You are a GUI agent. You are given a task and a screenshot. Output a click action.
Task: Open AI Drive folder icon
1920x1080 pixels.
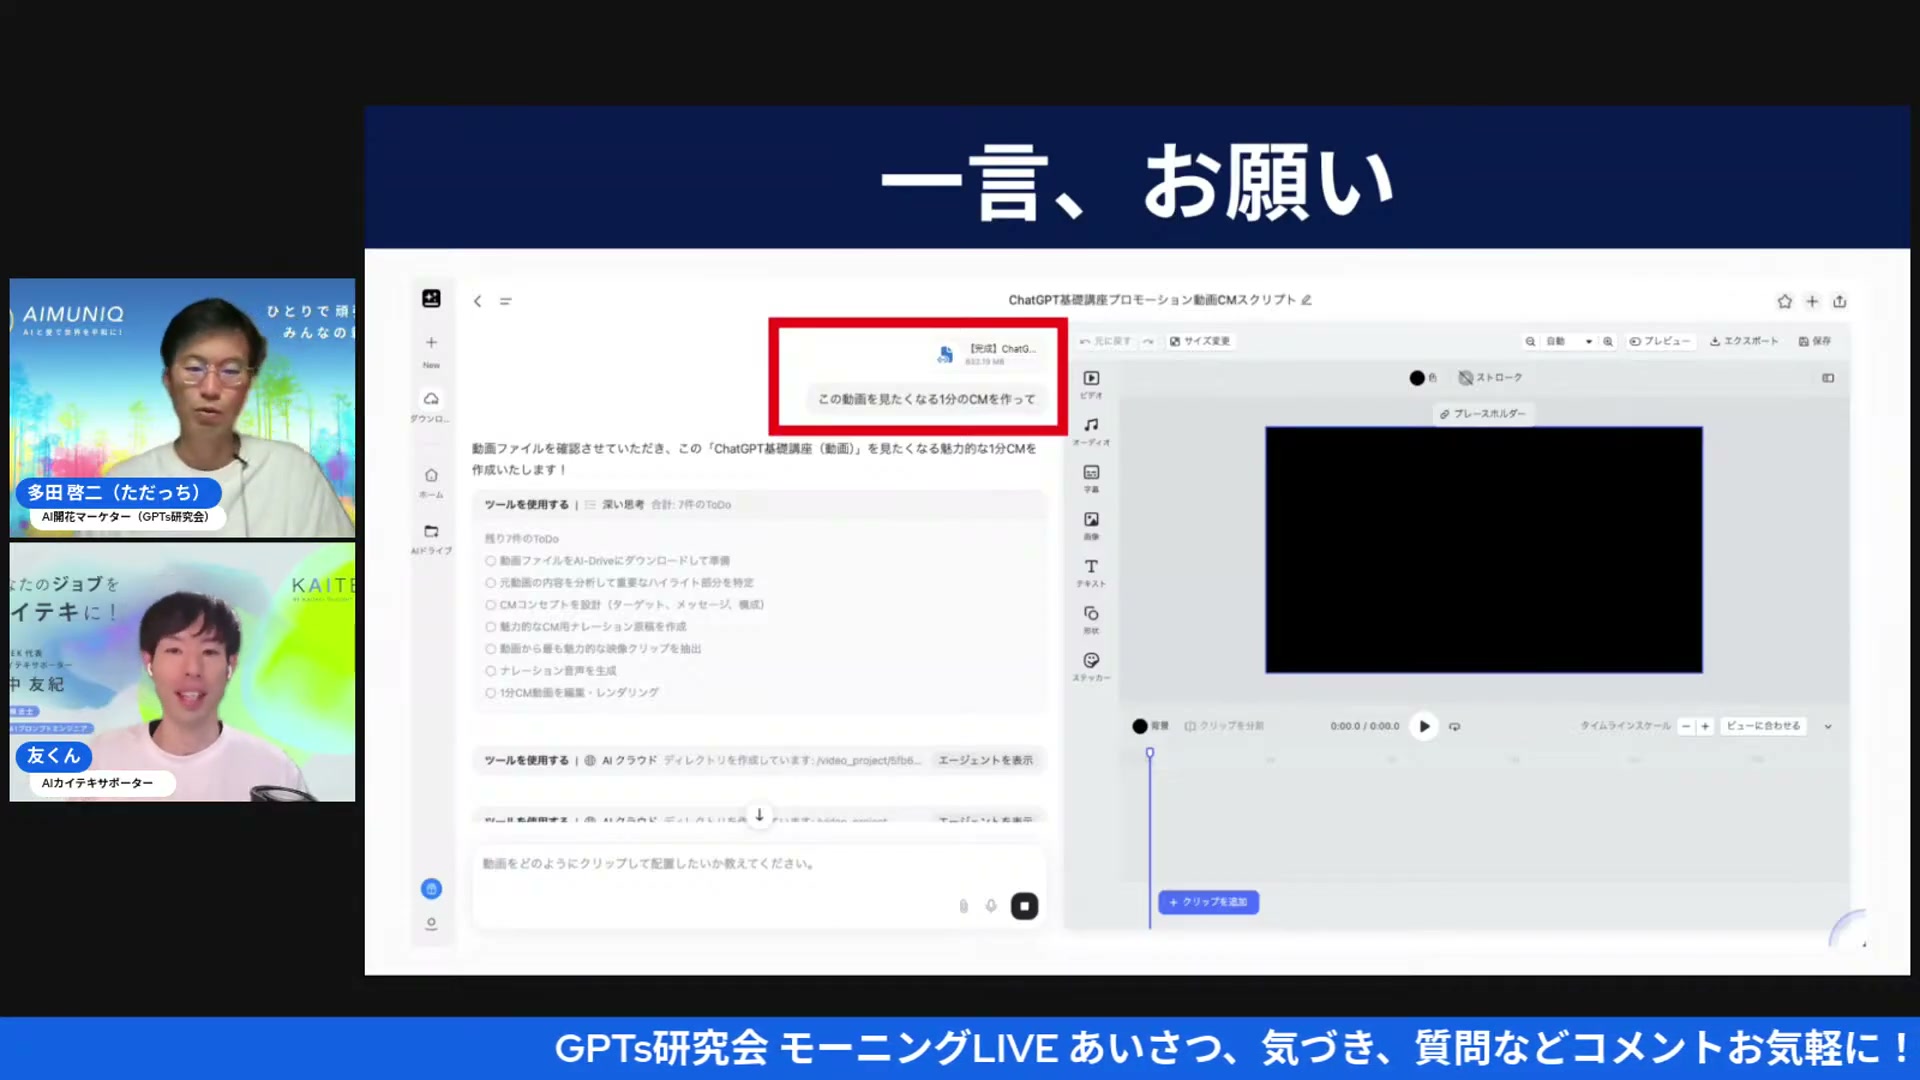click(431, 531)
